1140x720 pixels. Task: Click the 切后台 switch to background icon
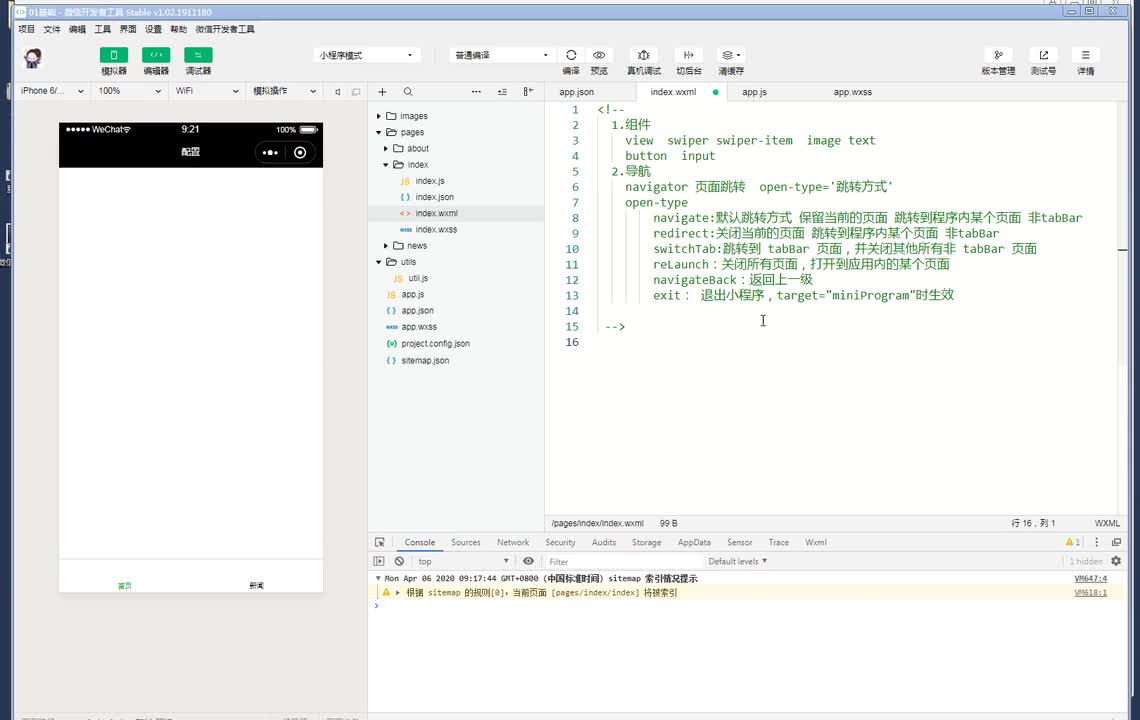pyautogui.click(x=688, y=55)
